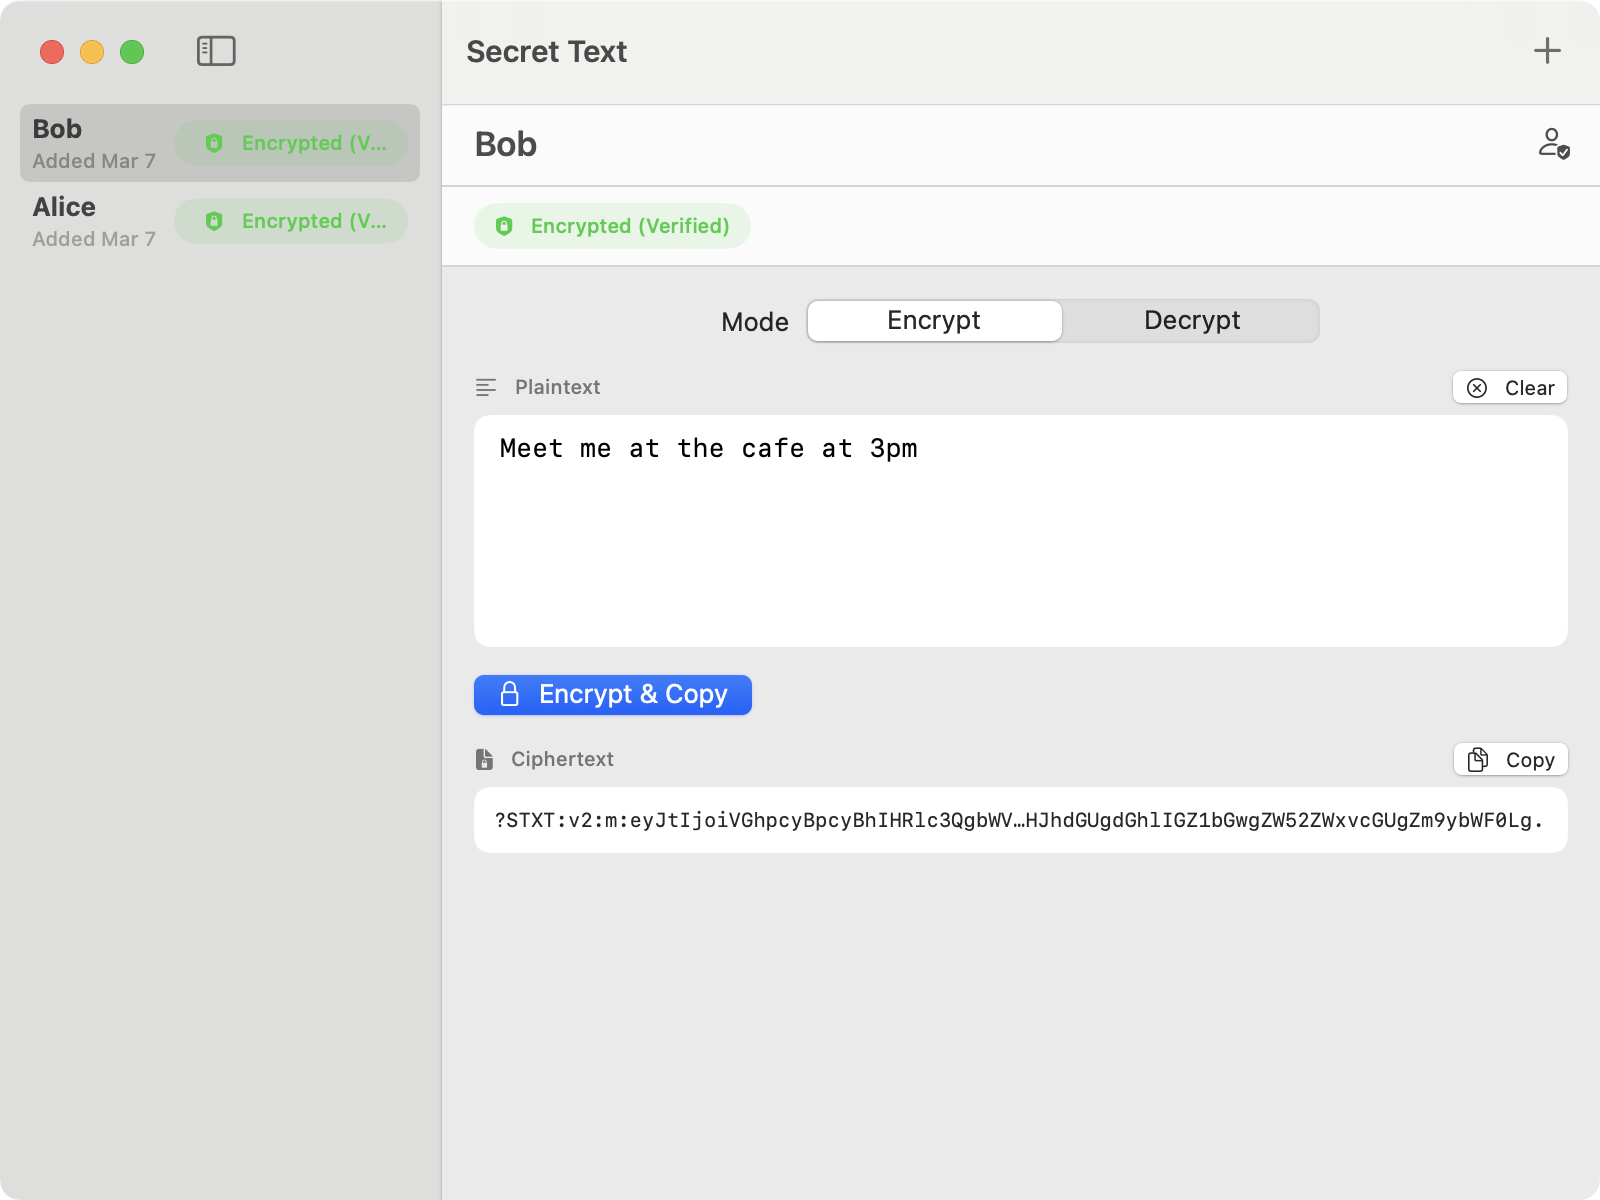Switch Mode to Decrypt
Viewport: 1600px width, 1200px height.
(x=1192, y=320)
